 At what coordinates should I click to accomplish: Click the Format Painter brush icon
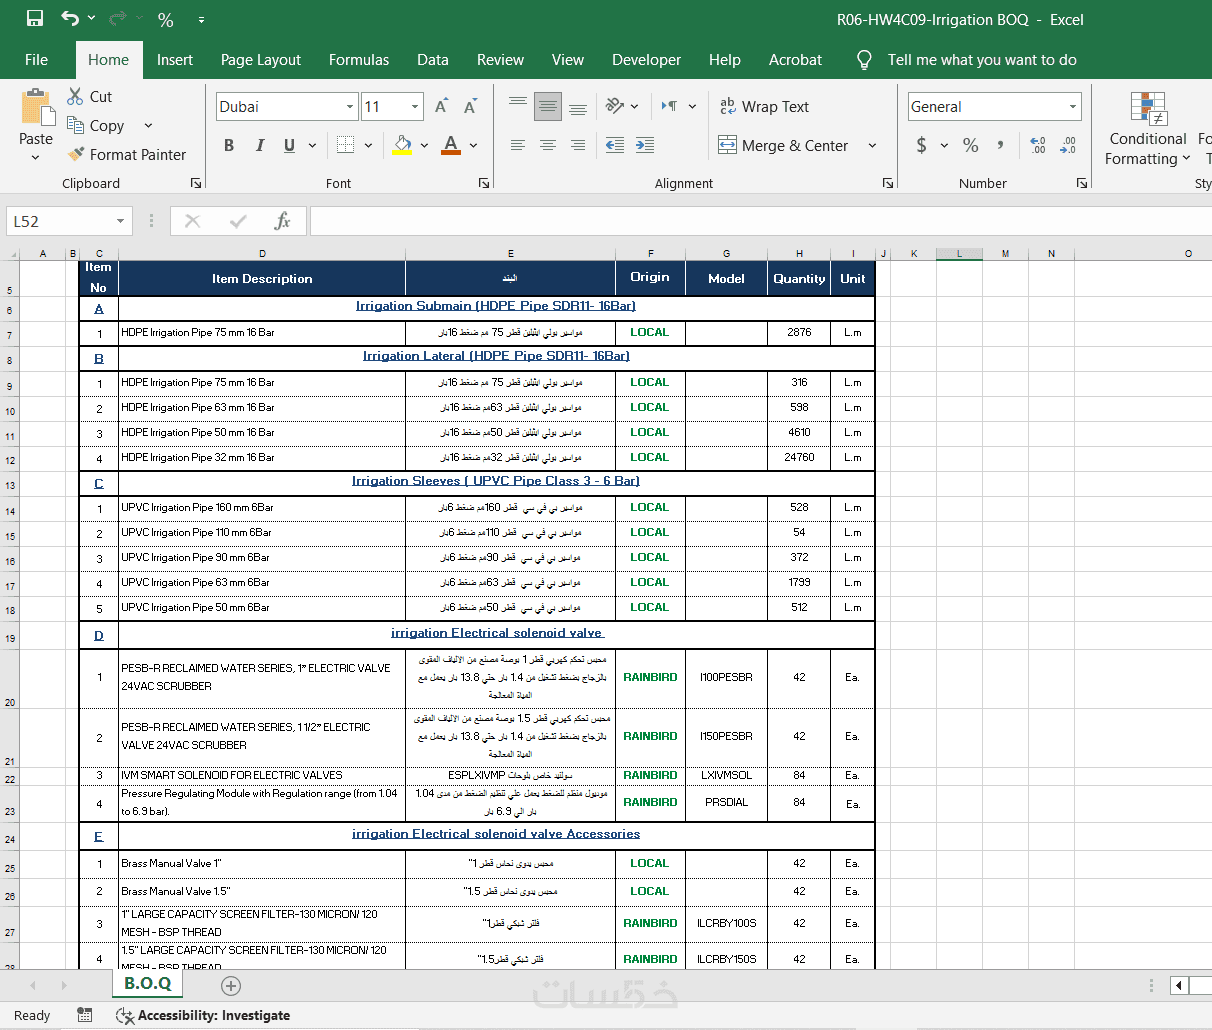76,155
